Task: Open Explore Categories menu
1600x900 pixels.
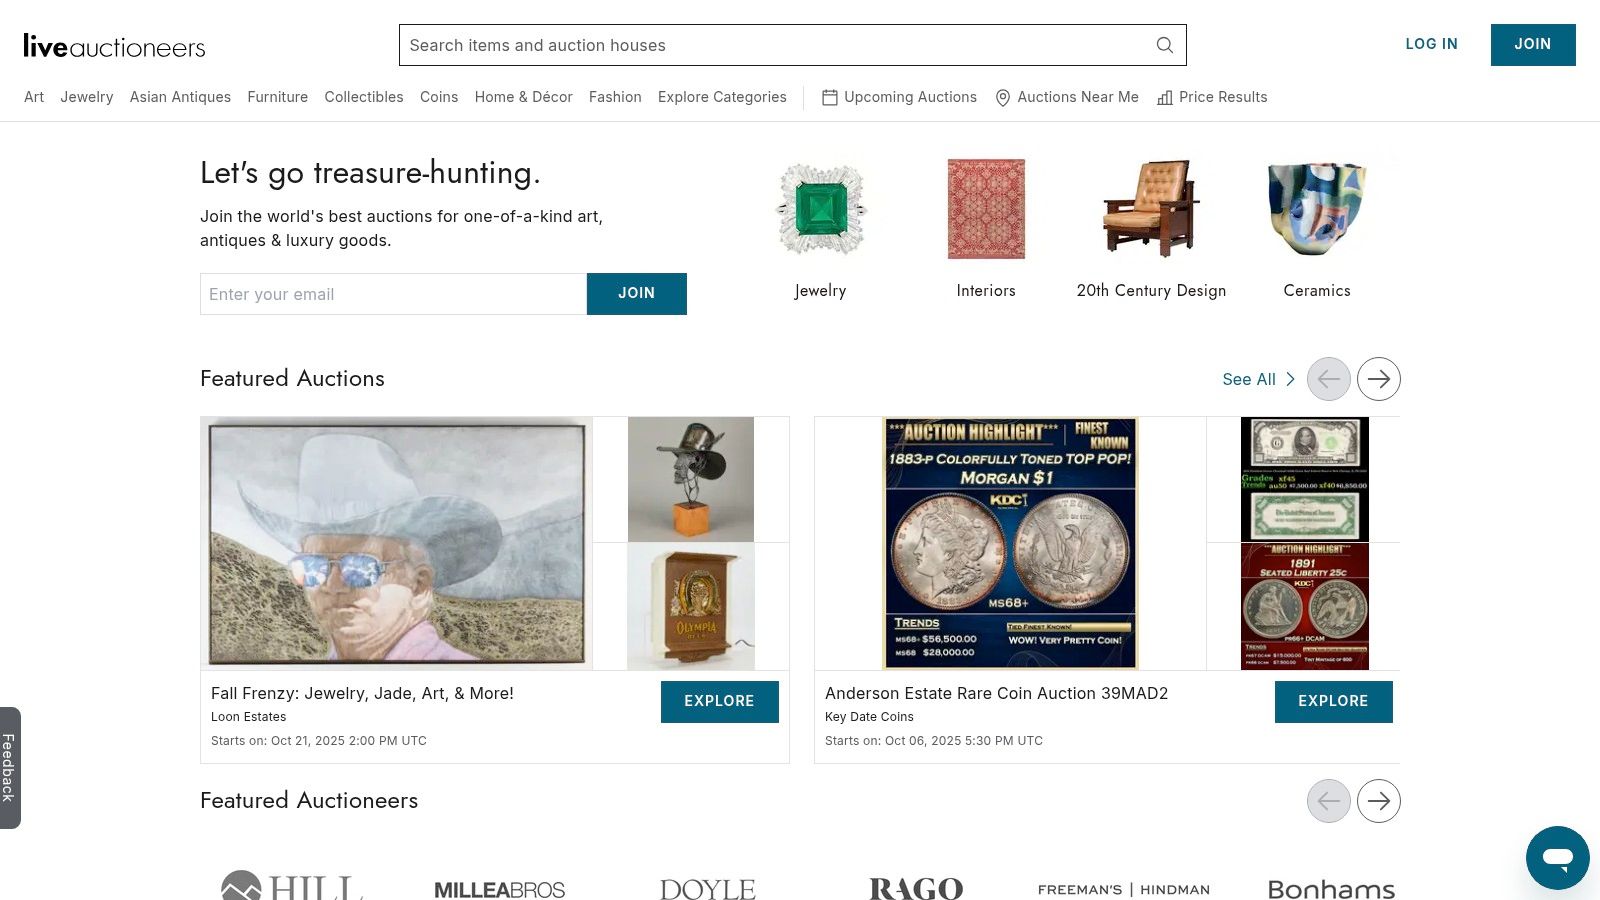Action: pyautogui.click(x=722, y=97)
